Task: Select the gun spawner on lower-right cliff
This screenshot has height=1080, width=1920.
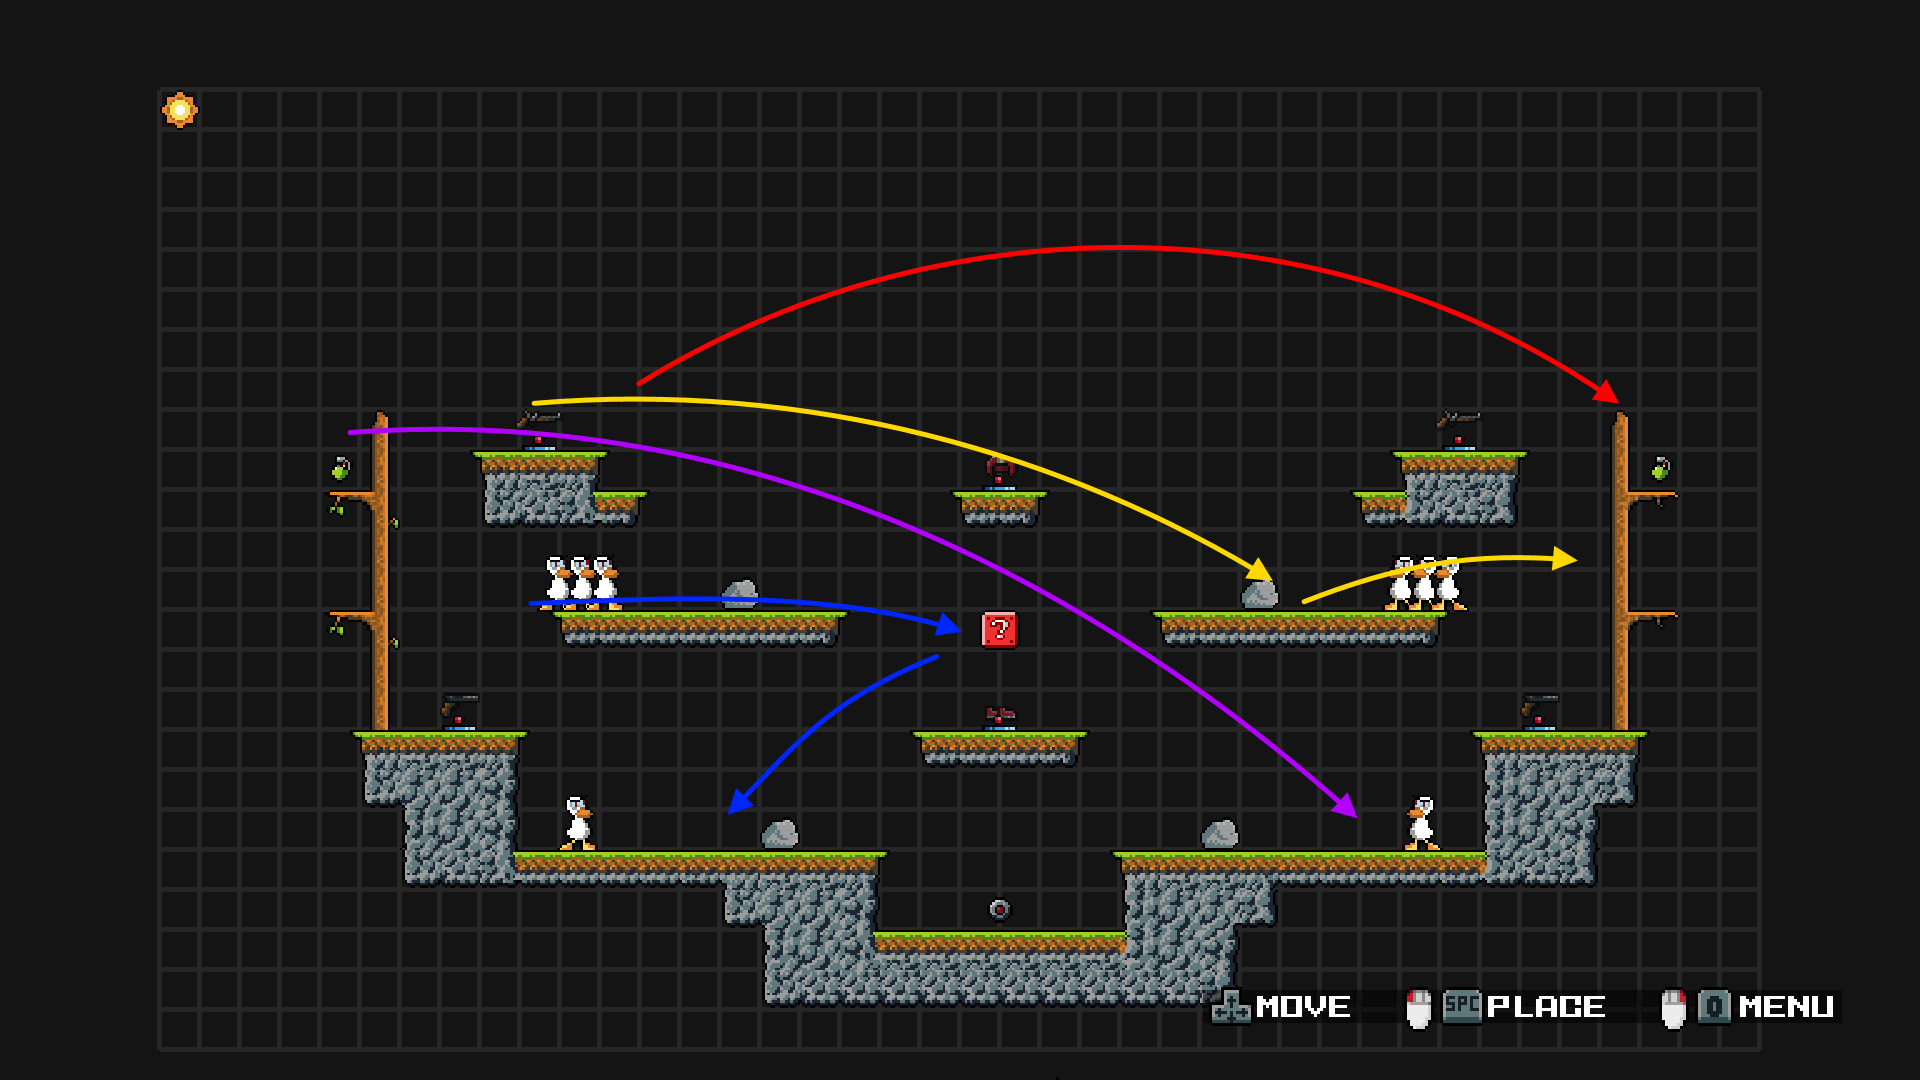Action: pyautogui.click(x=1540, y=712)
